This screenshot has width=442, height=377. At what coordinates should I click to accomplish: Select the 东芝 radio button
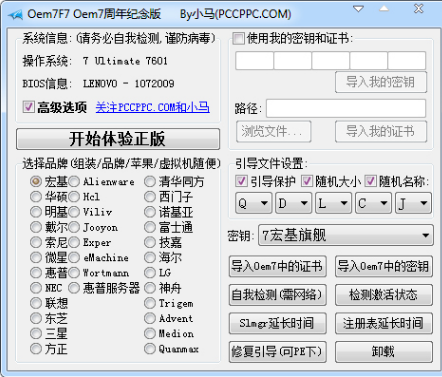tap(36, 318)
